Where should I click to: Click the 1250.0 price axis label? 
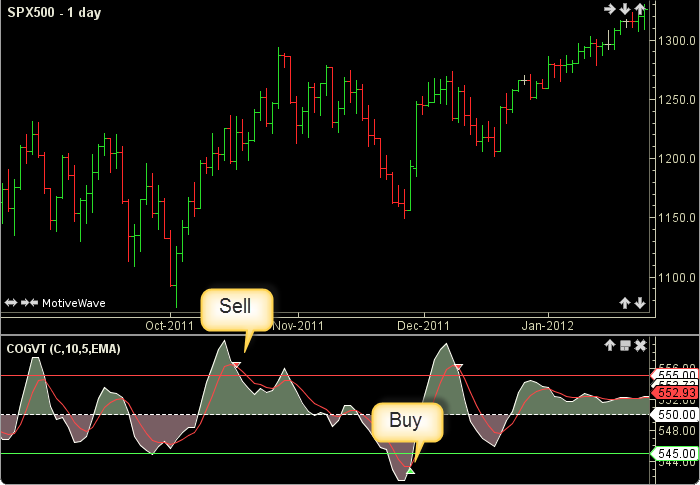click(677, 100)
